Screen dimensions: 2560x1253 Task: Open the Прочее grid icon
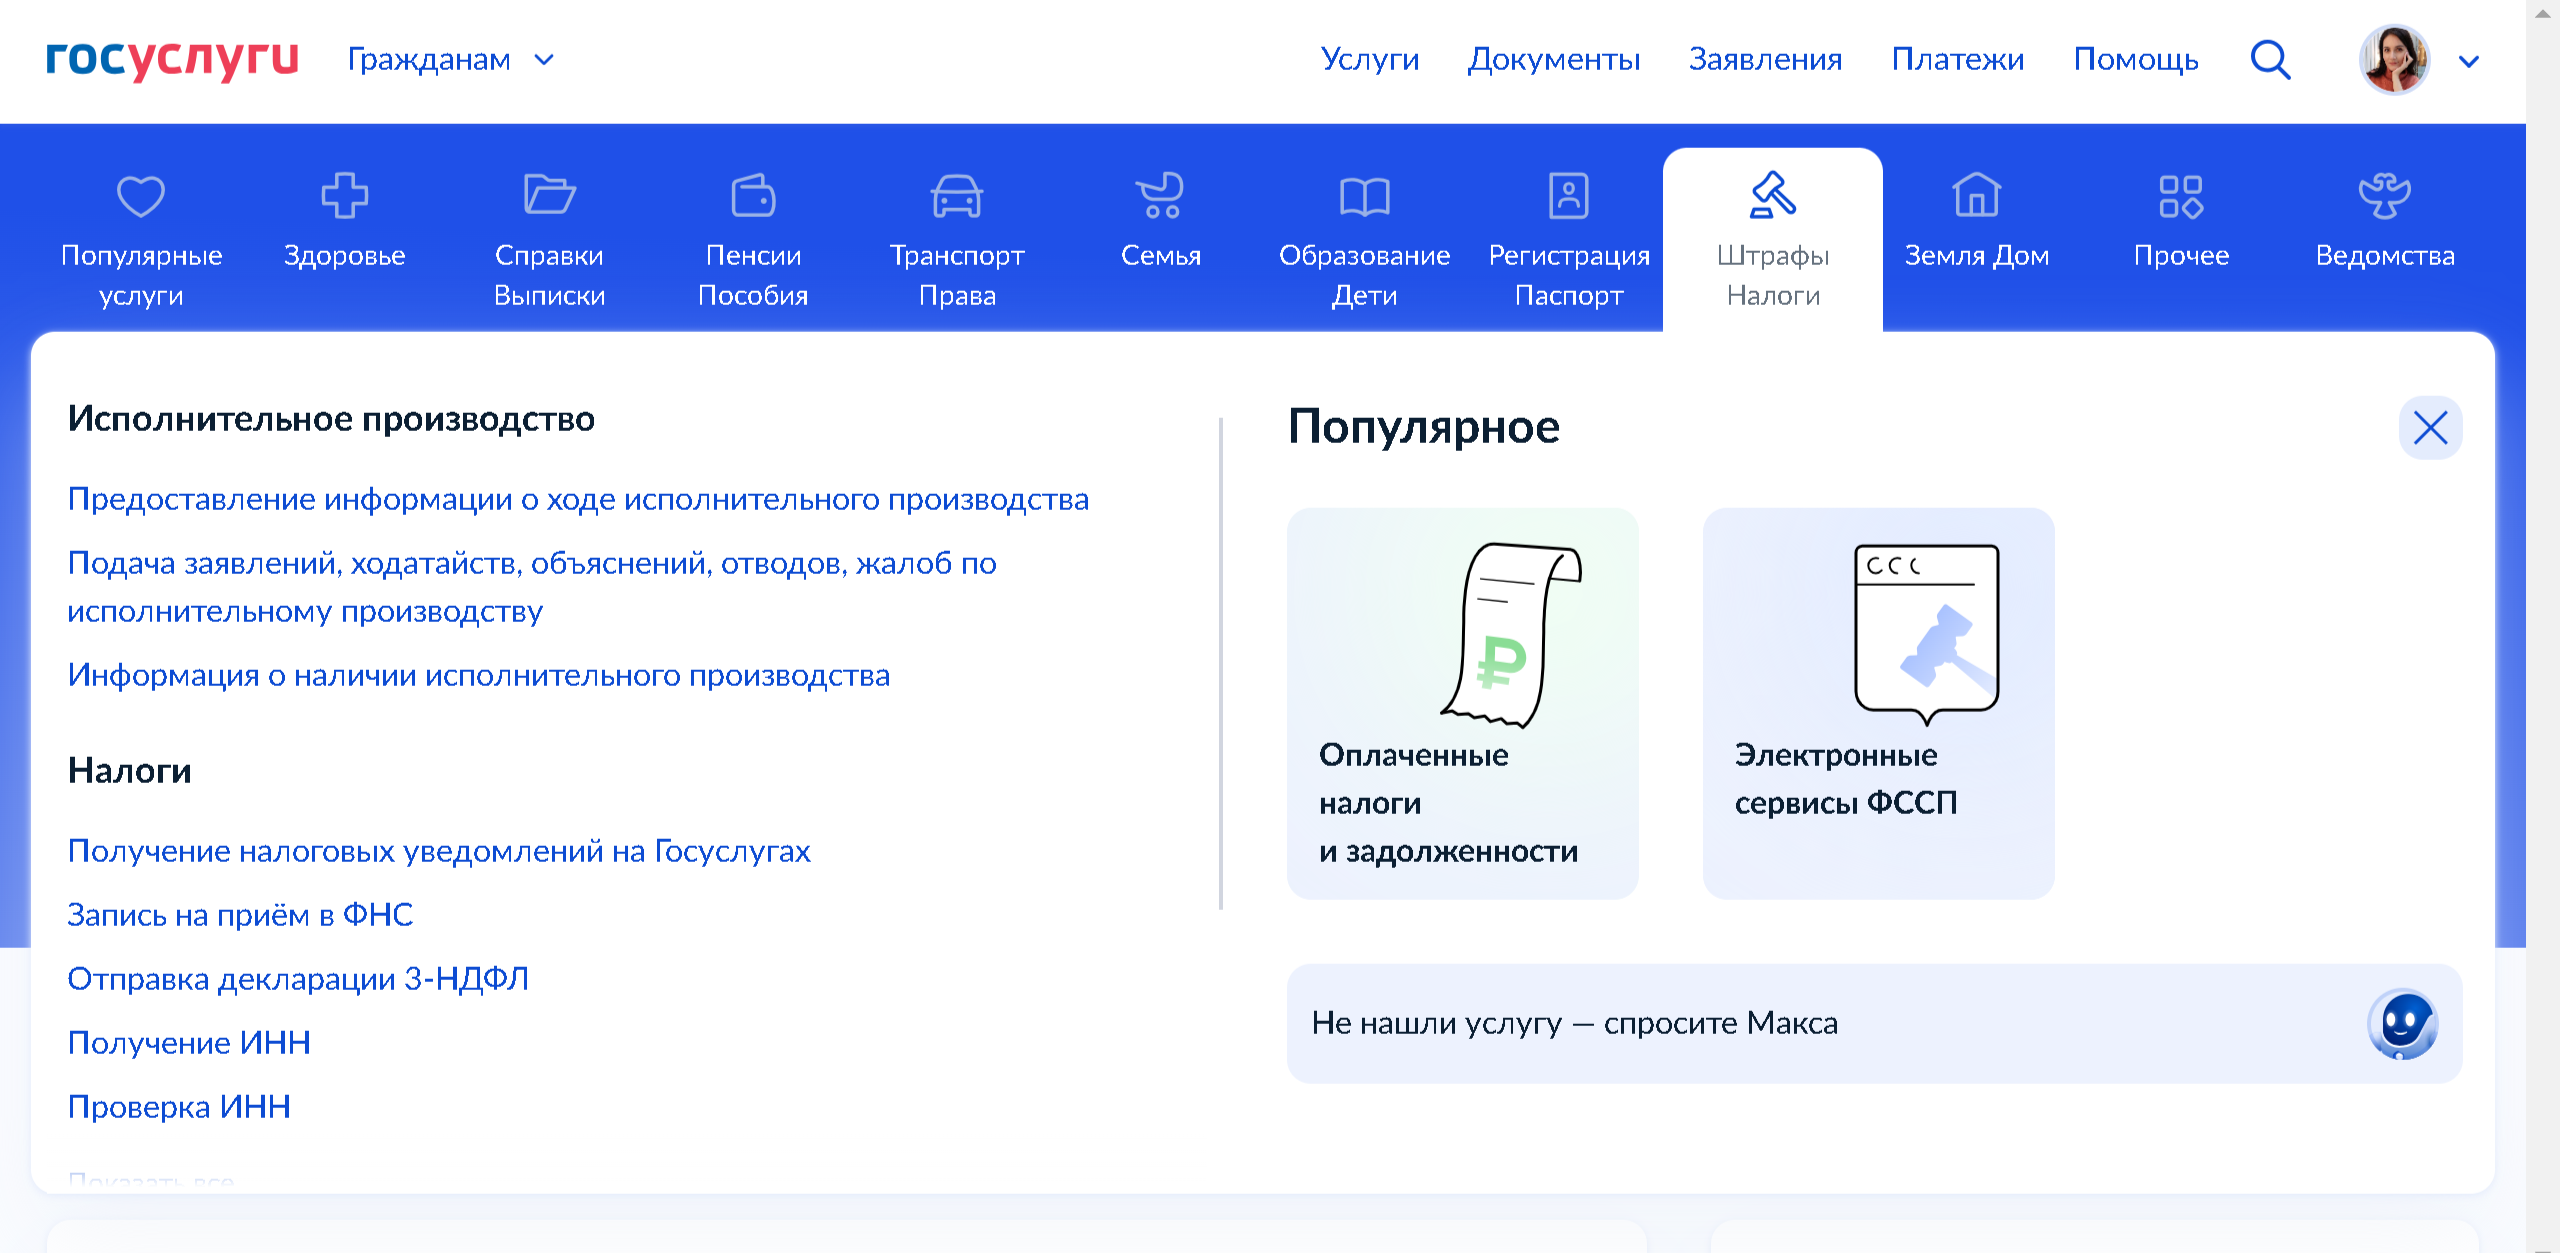2180,195
